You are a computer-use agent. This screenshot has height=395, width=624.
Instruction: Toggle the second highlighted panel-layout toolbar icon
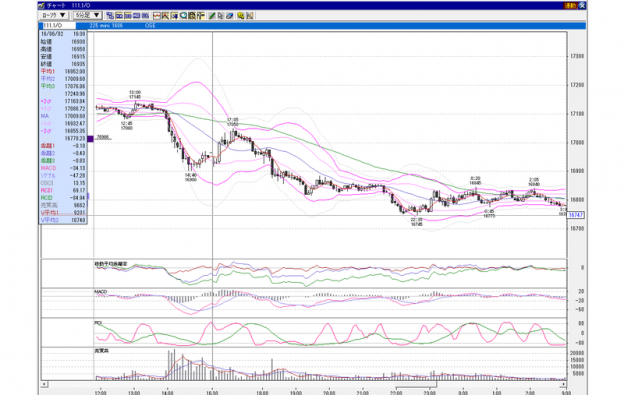click(x=128, y=16)
